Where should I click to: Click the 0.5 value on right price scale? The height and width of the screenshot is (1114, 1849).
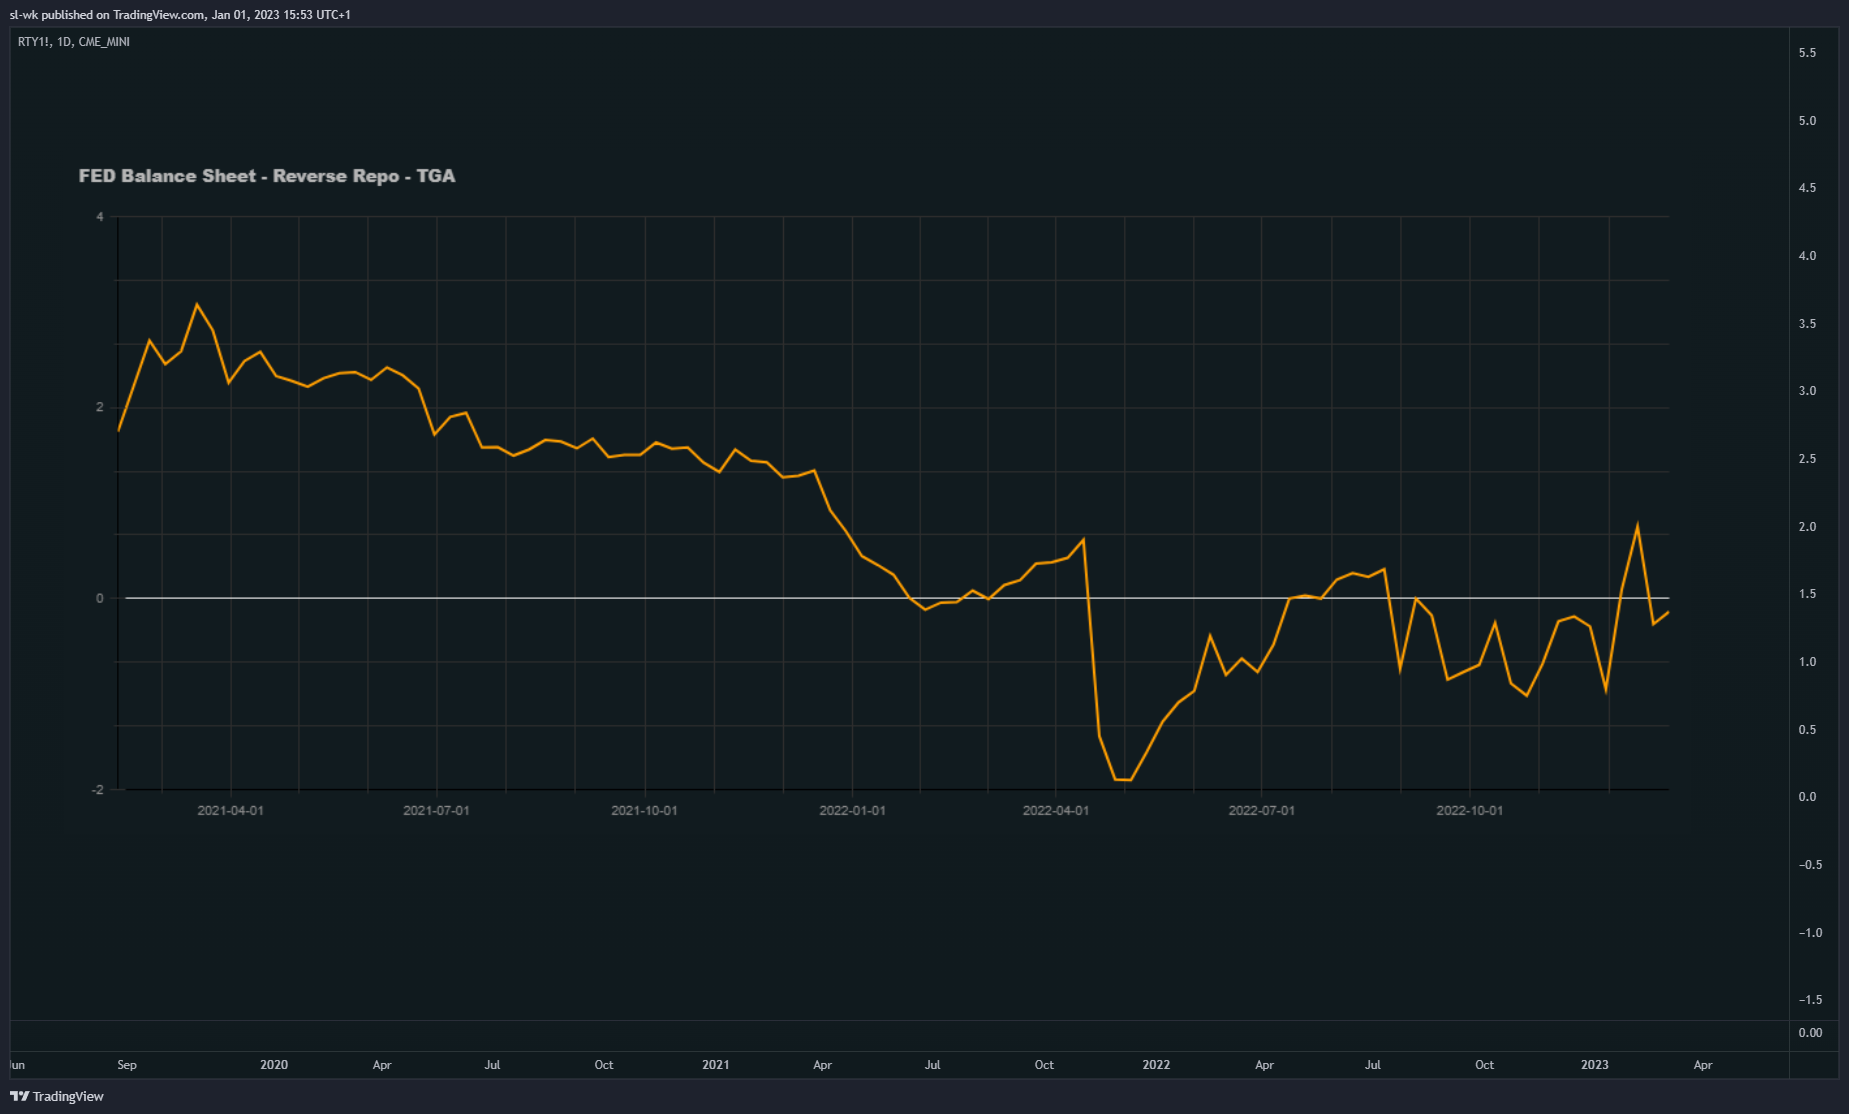(1807, 730)
